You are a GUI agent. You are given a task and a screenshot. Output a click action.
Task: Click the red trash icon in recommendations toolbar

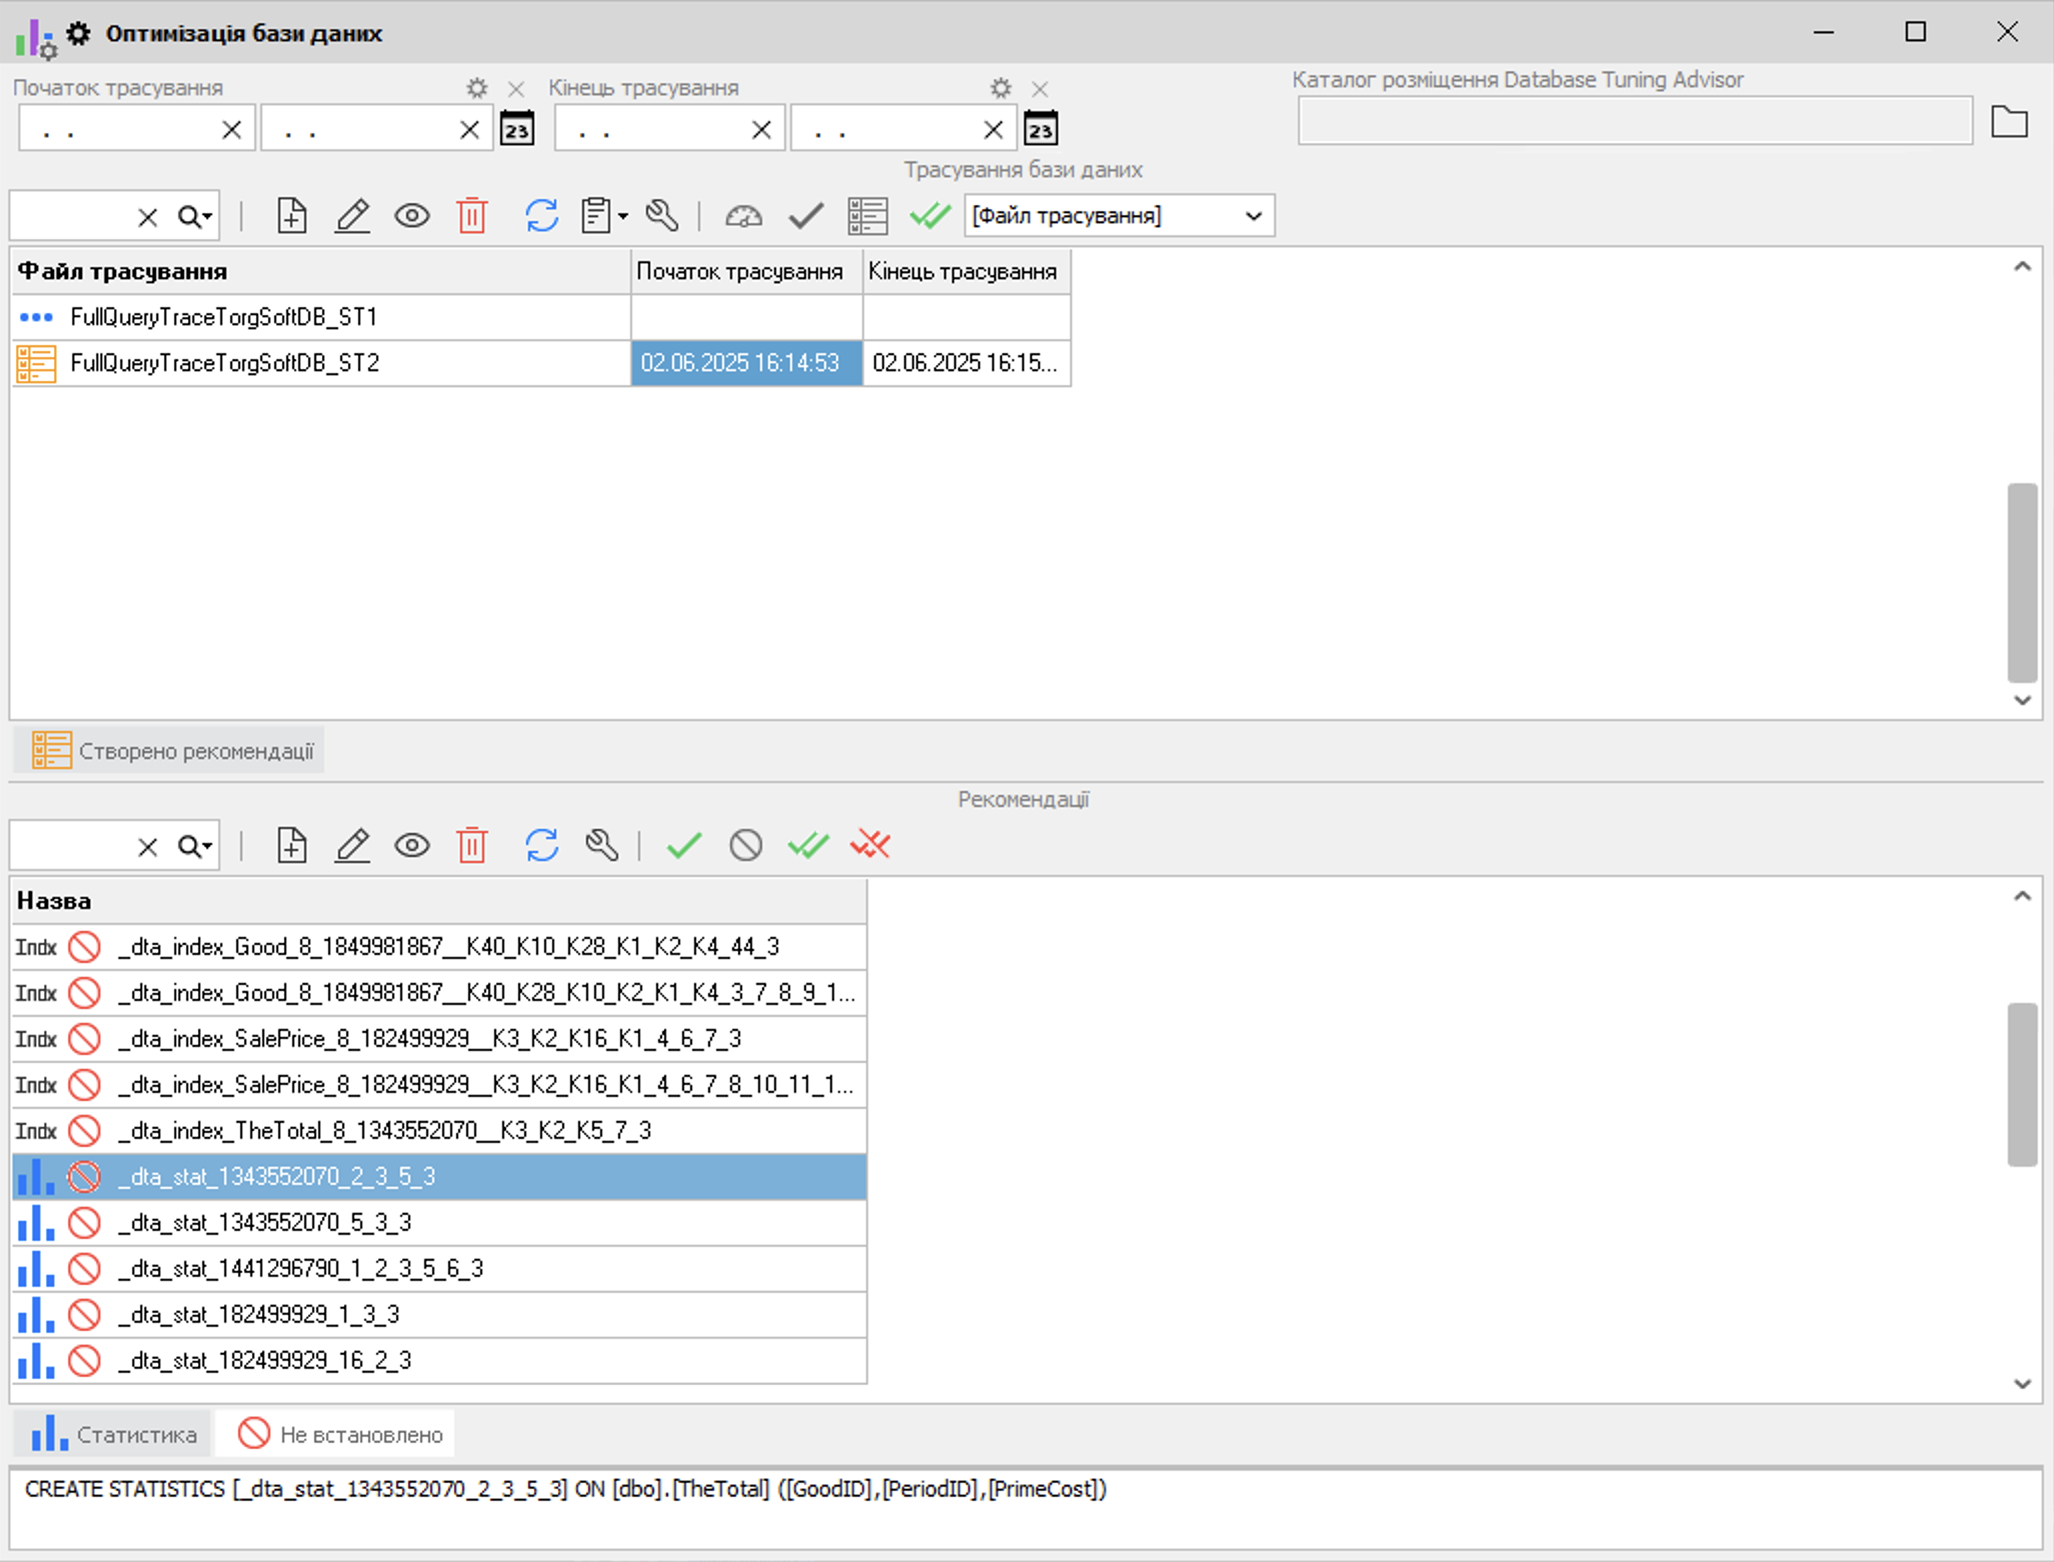tap(472, 846)
